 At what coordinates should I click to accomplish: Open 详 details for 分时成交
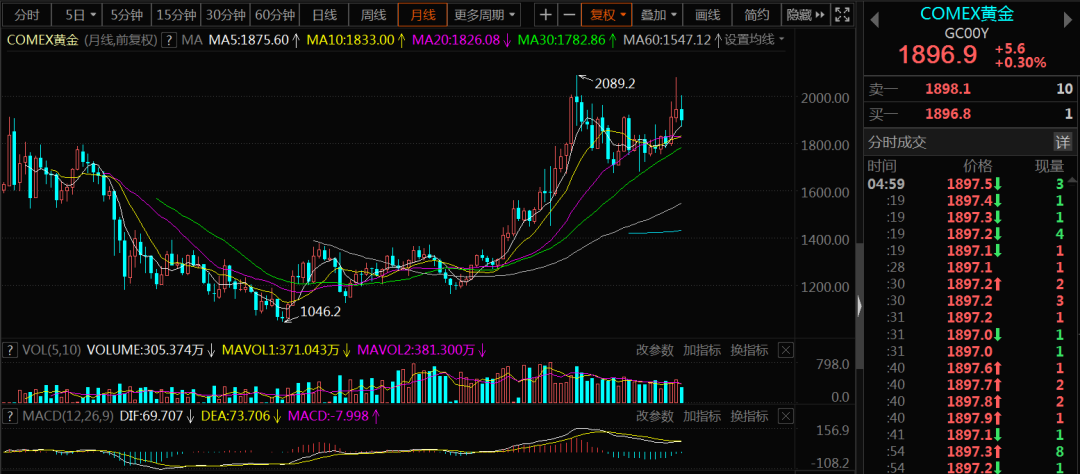pos(1063,143)
